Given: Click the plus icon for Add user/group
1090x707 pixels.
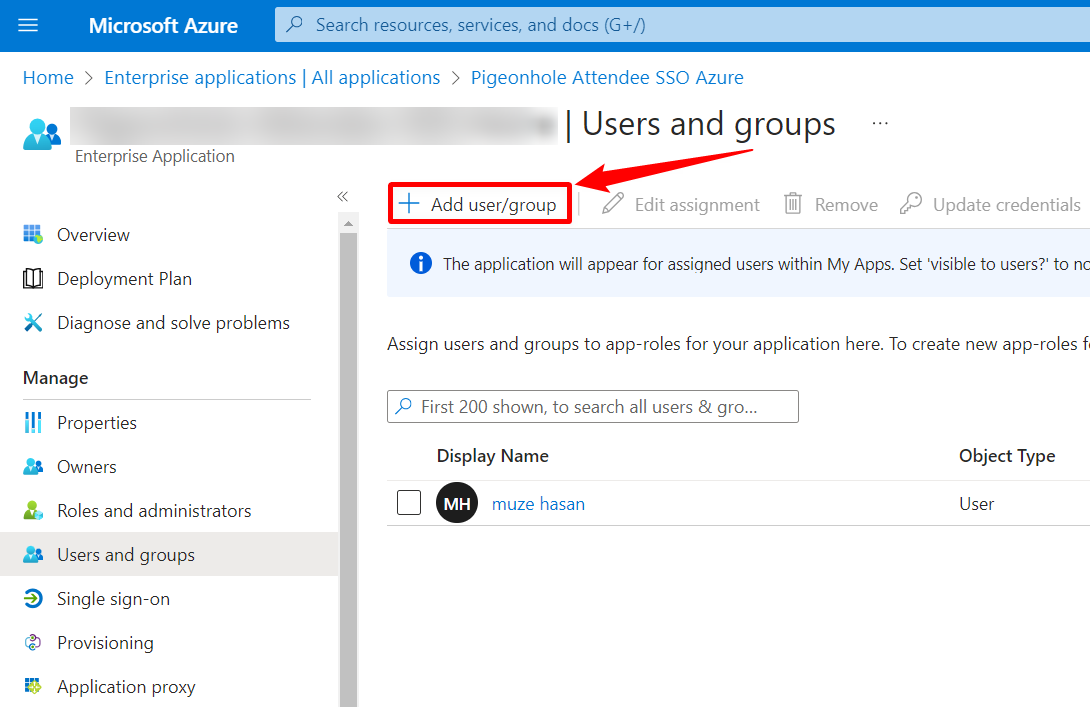Looking at the screenshot, I should pyautogui.click(x=409, y=204).
